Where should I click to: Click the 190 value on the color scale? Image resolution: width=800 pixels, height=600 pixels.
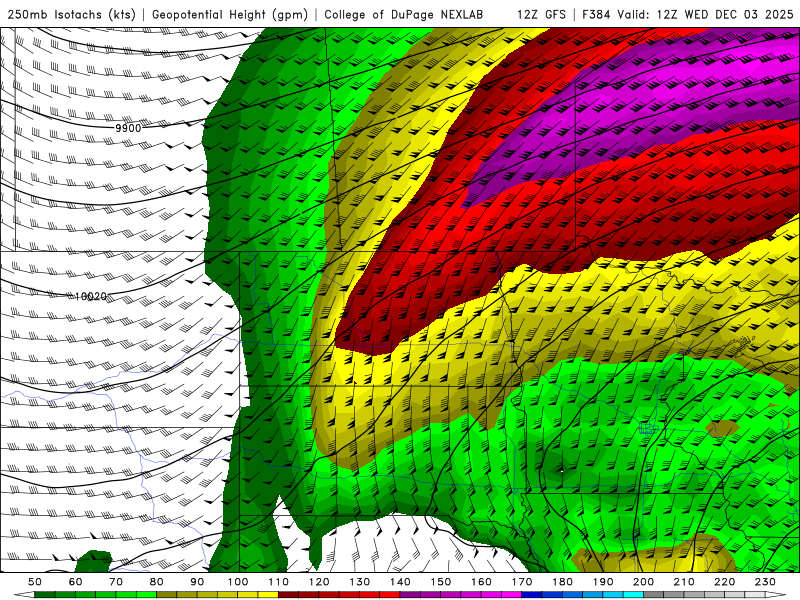point(603,582)
